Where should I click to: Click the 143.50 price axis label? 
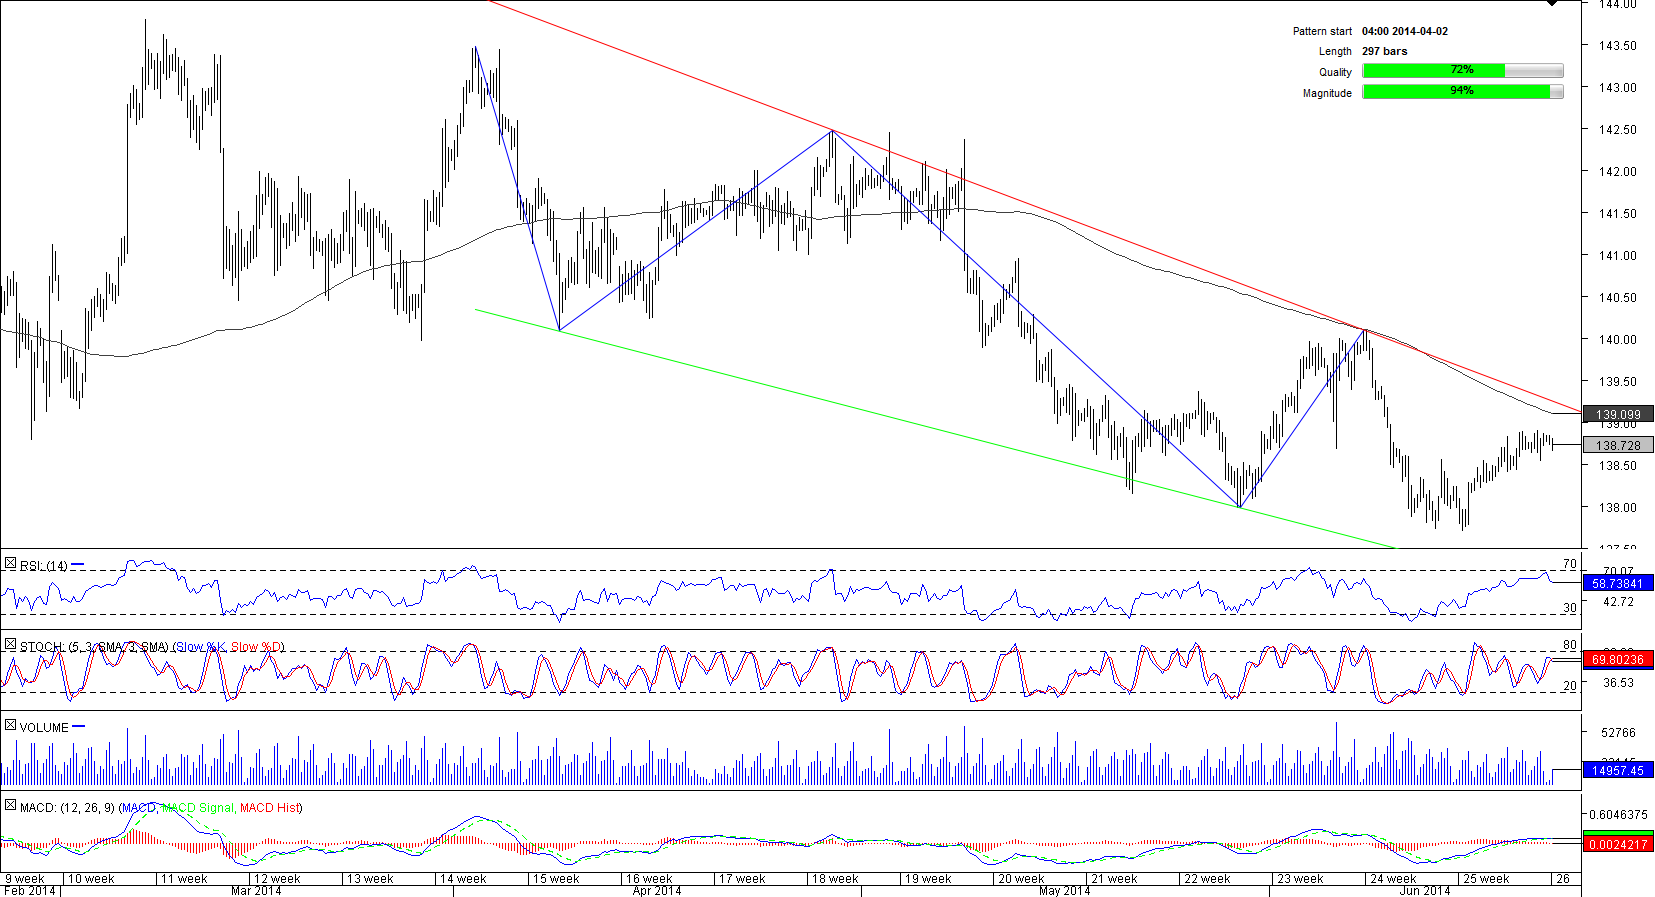pyautogui.click(x=1618, y=46)
